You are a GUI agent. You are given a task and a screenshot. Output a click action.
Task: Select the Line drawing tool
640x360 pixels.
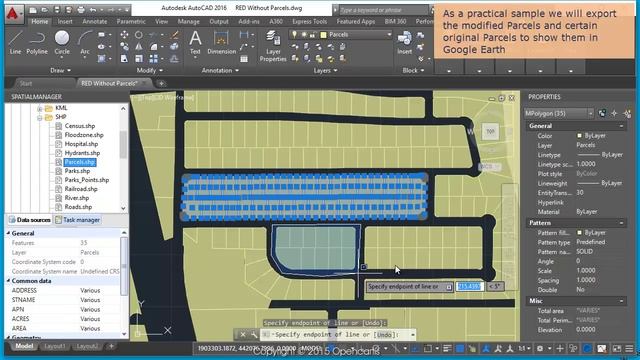(15, 42)
